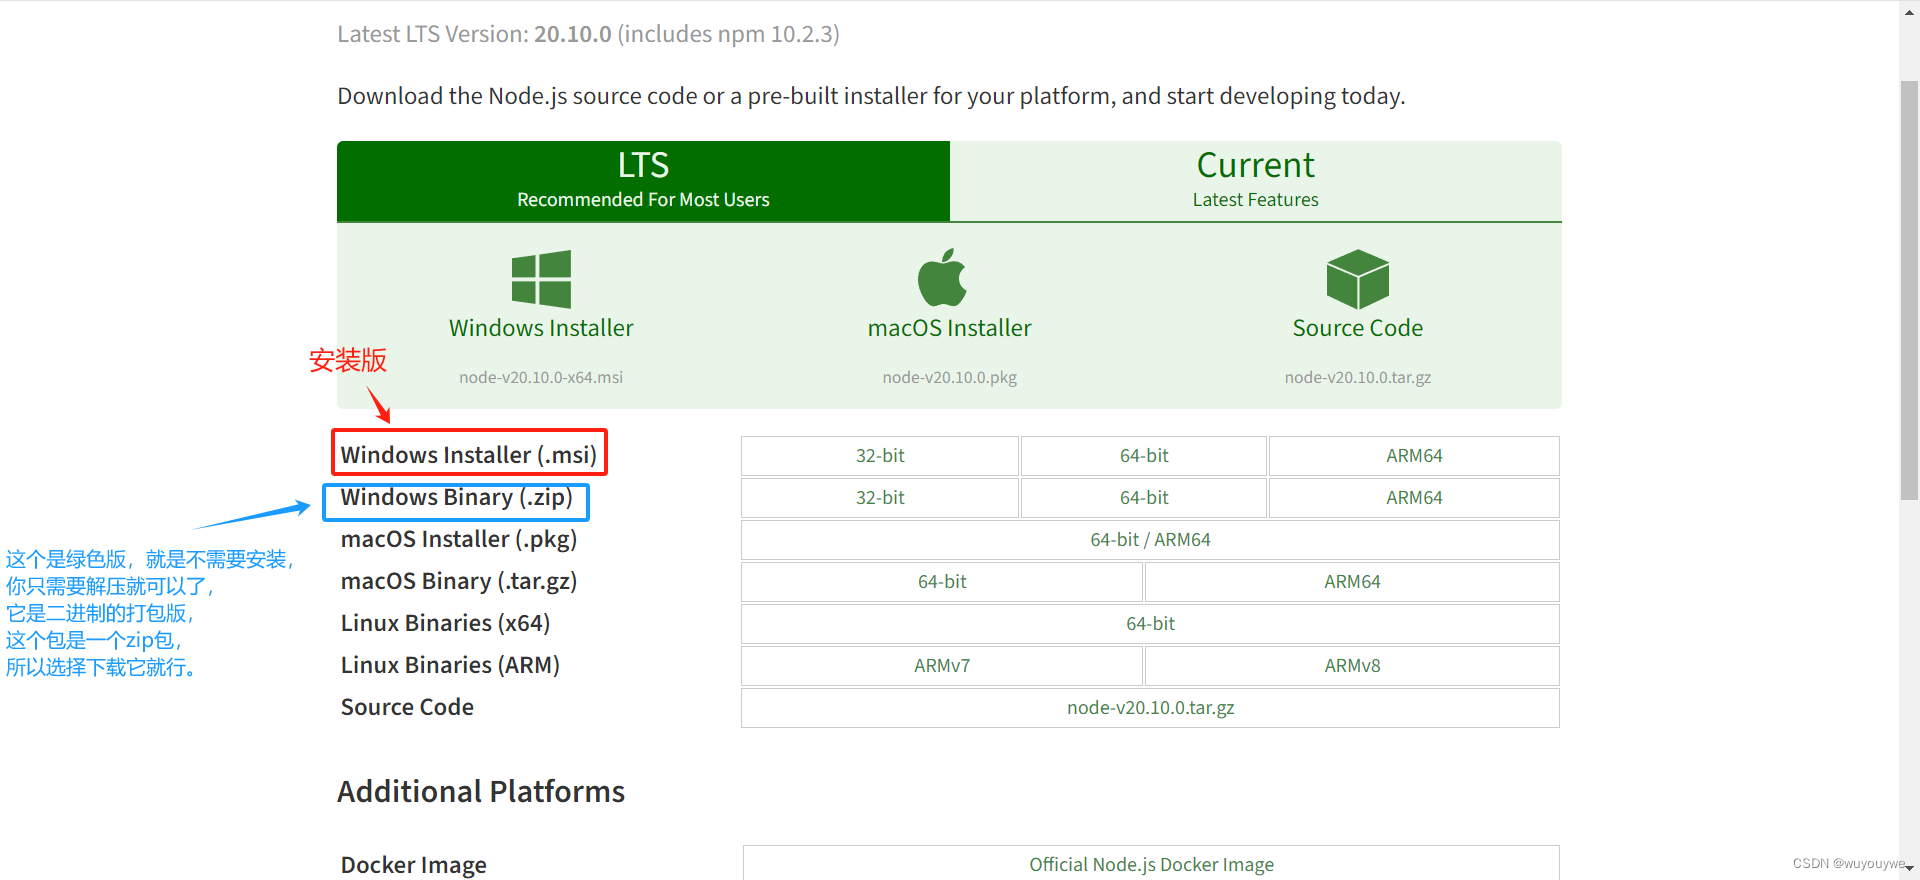
Task: Download 64-bit Windows Installer (.msi)
Action: [1144, 456]
